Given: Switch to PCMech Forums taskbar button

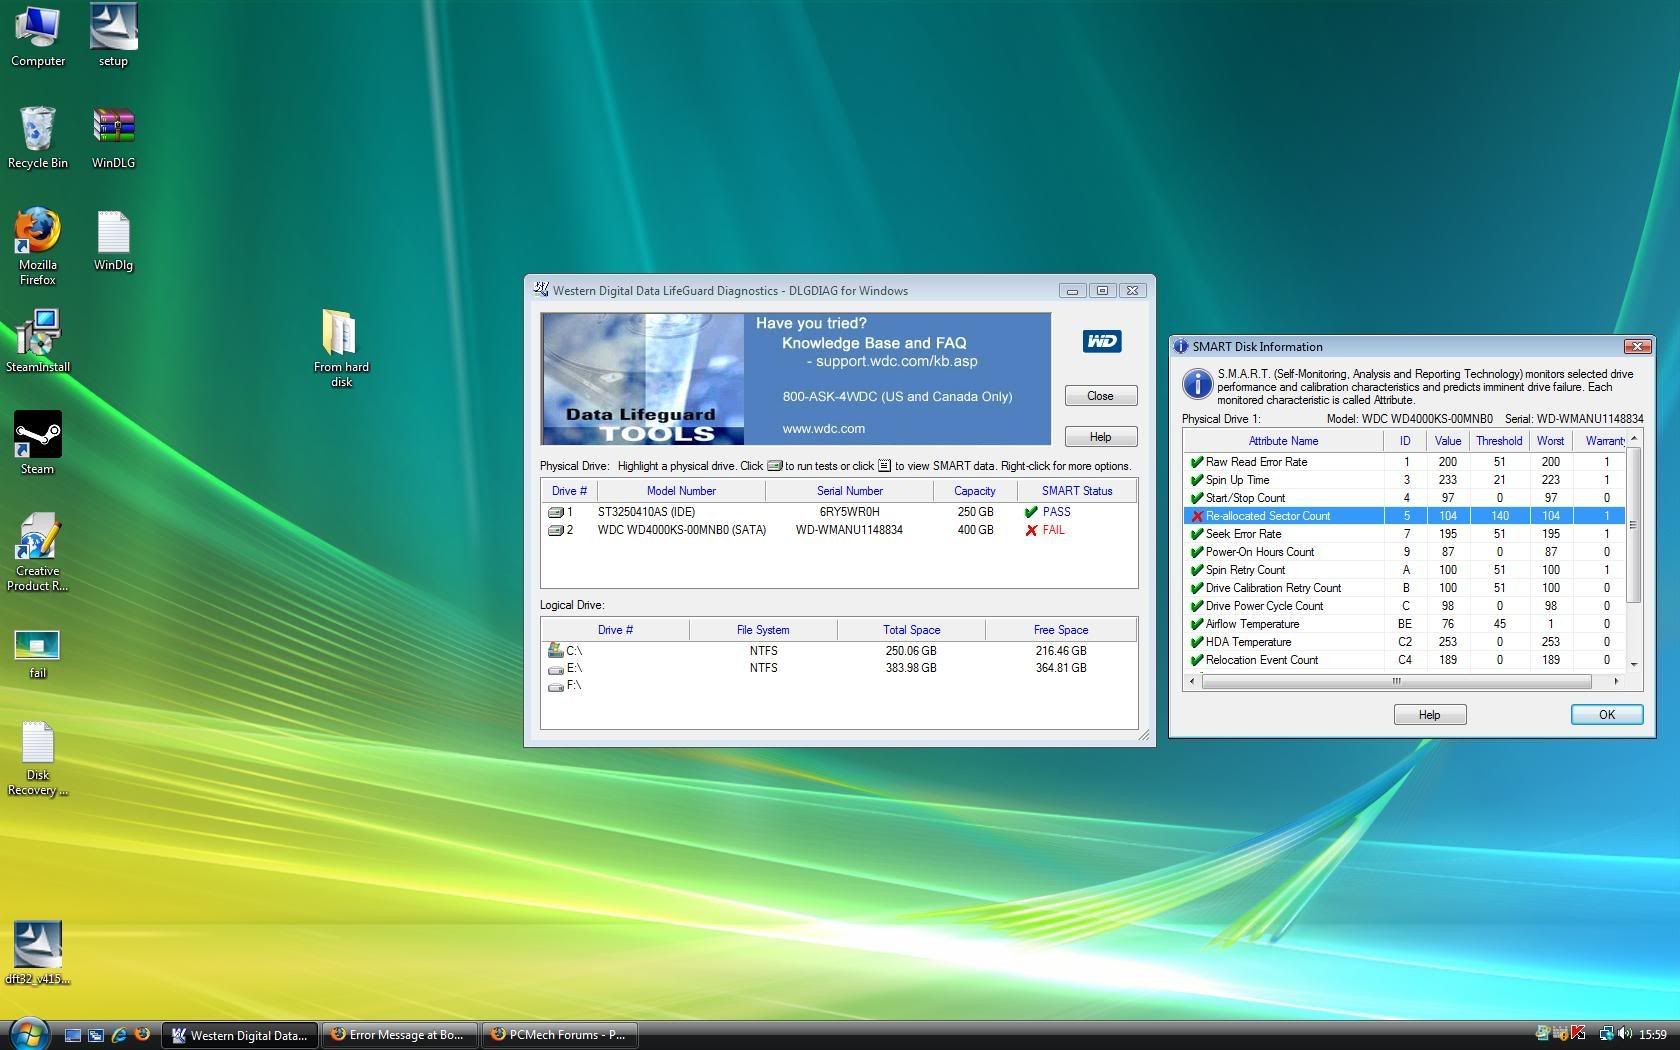Looking at the screenshot, I should [x=558, y=1035].
